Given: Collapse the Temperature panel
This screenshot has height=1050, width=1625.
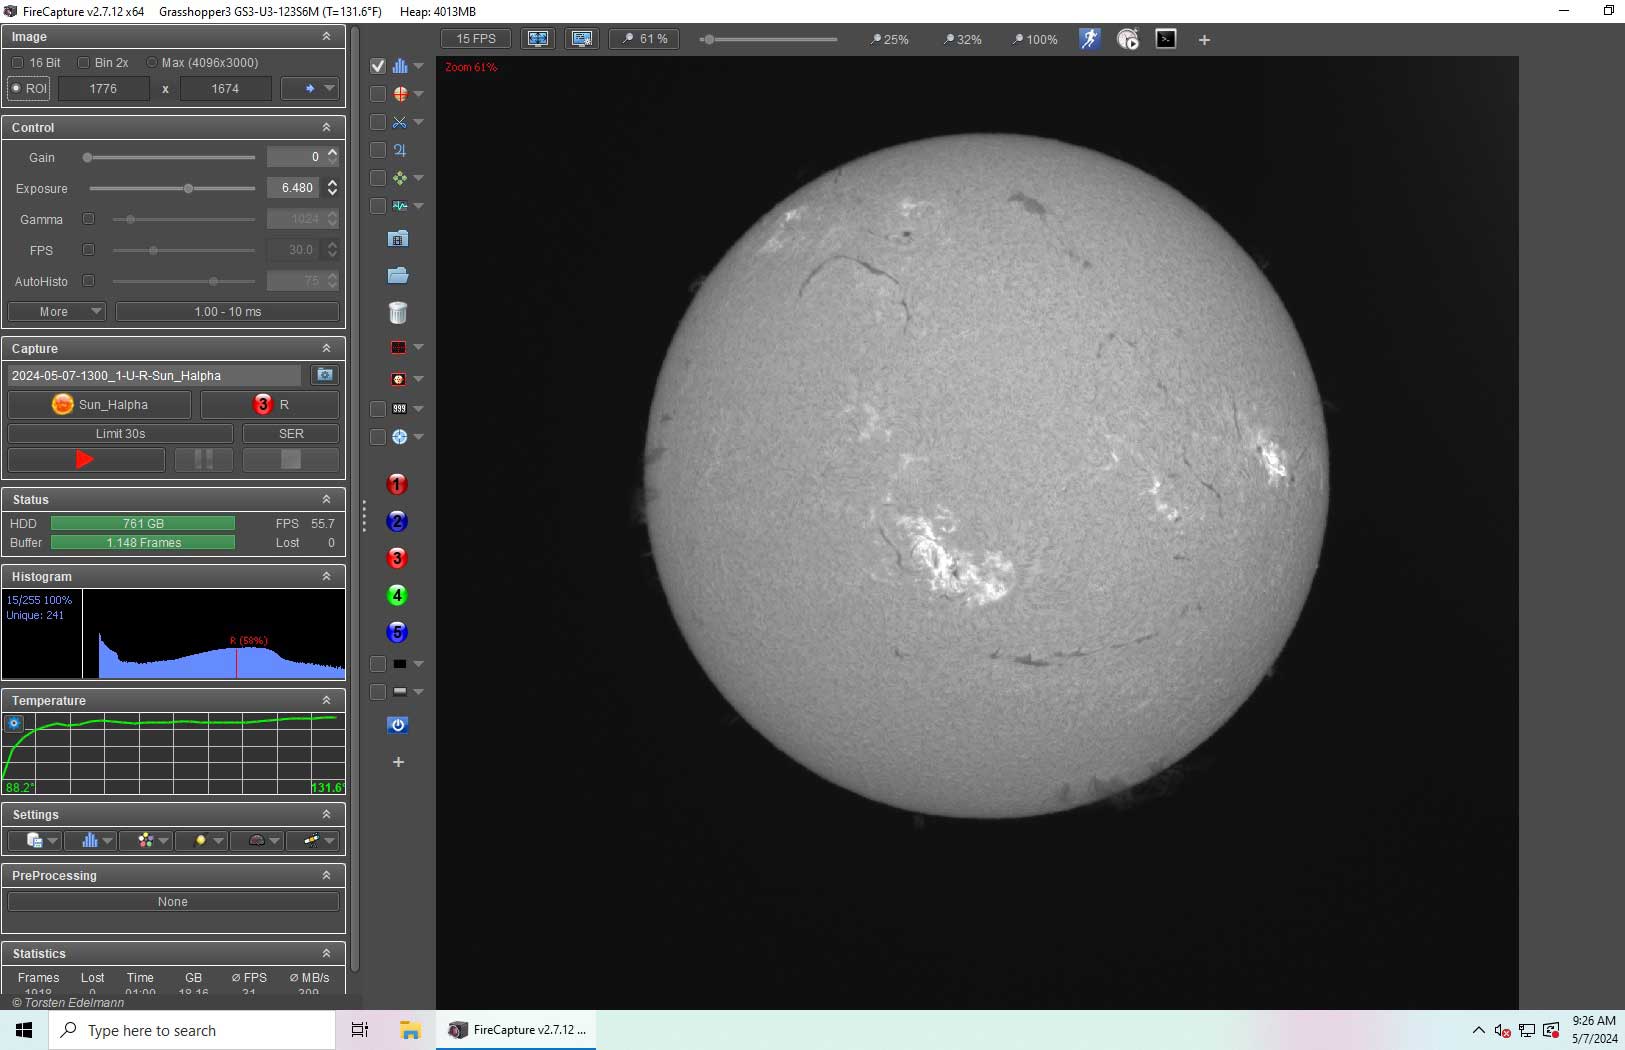Looking at the screenshot, I should click(x=326, y=701).
